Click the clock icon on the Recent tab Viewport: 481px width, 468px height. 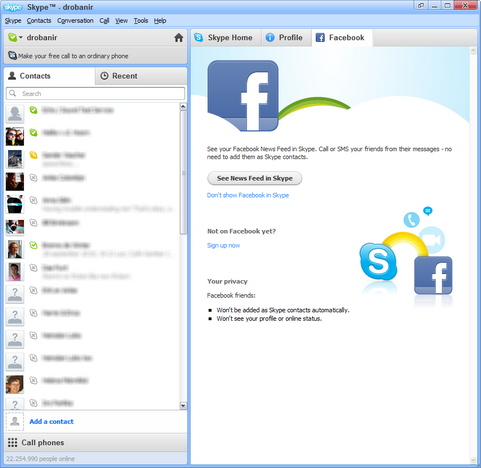[104, 76]
